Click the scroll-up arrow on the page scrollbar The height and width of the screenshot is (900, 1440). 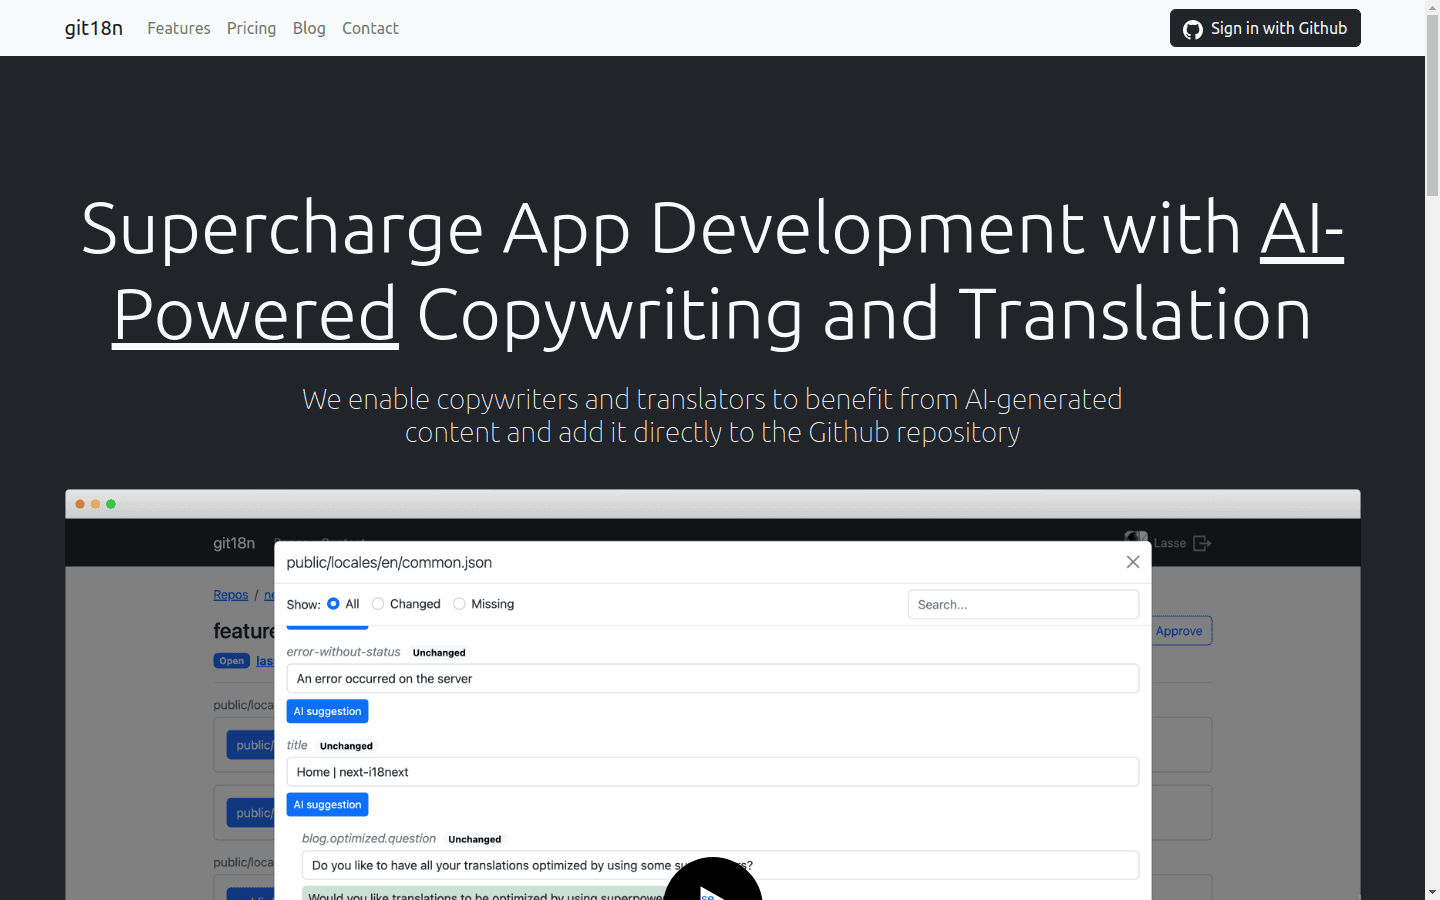[x=1432, y=7]
